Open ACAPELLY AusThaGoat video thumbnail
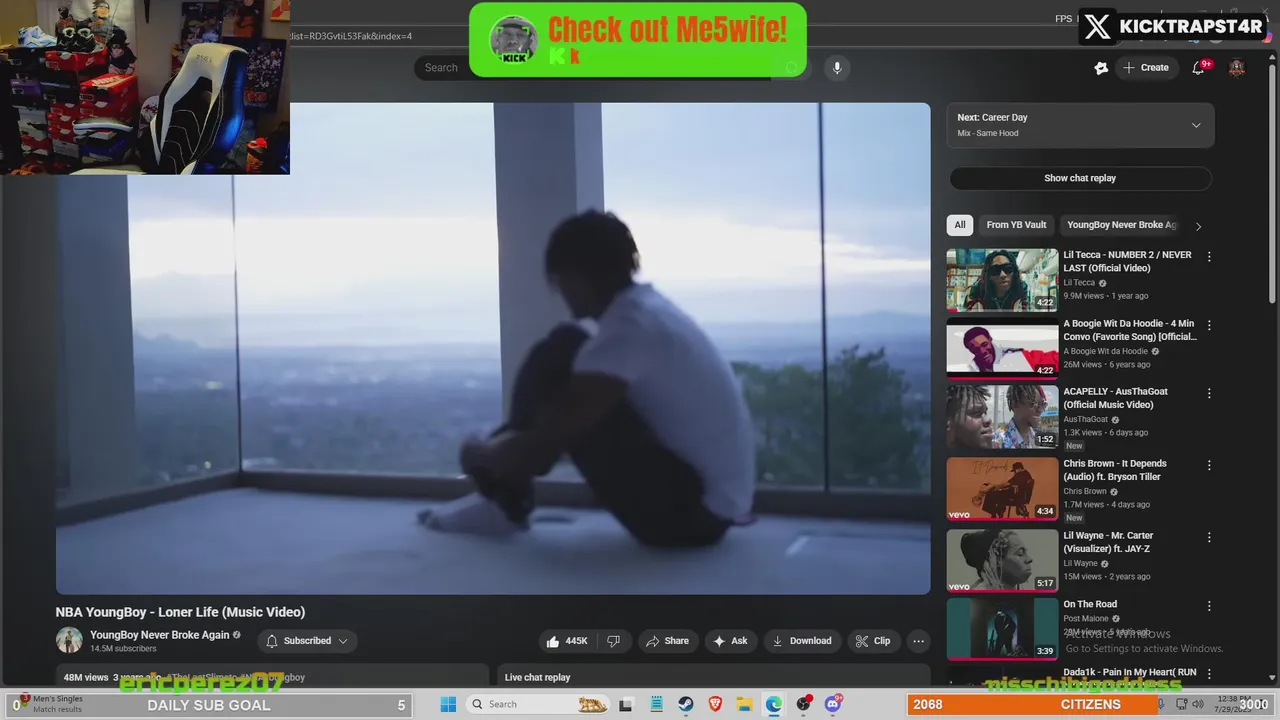This screenshot has height=720, width=1280. pyautogui.click(x=1002, y=417)
